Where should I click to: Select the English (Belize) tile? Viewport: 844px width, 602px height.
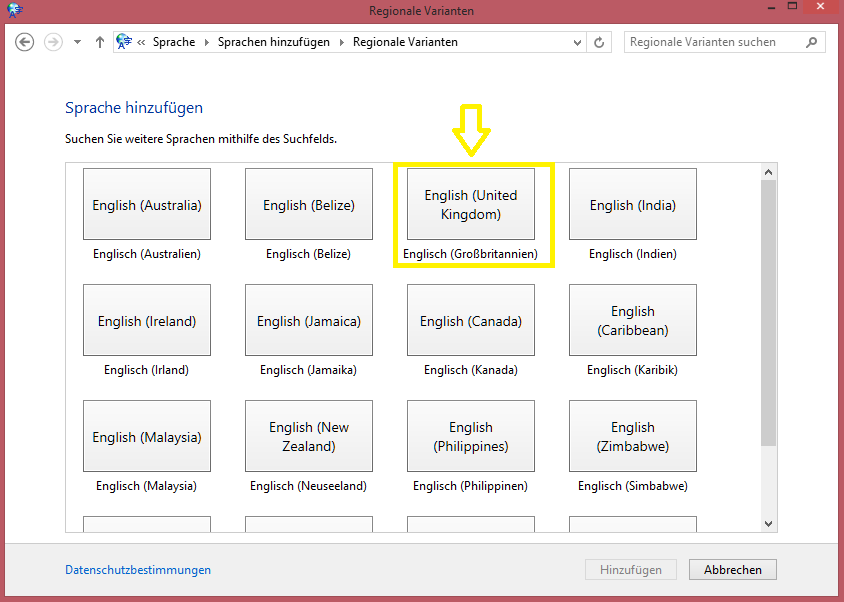tap(309, 204)
